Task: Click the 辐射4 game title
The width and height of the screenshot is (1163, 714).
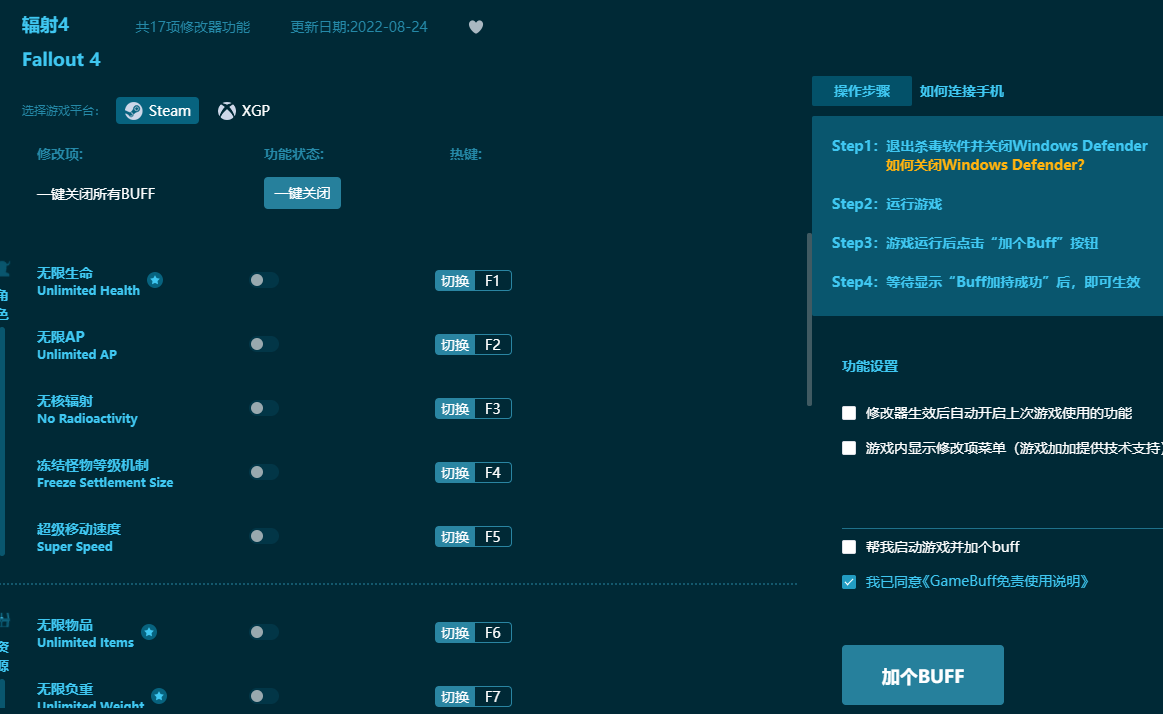Action: click(45, 25)
